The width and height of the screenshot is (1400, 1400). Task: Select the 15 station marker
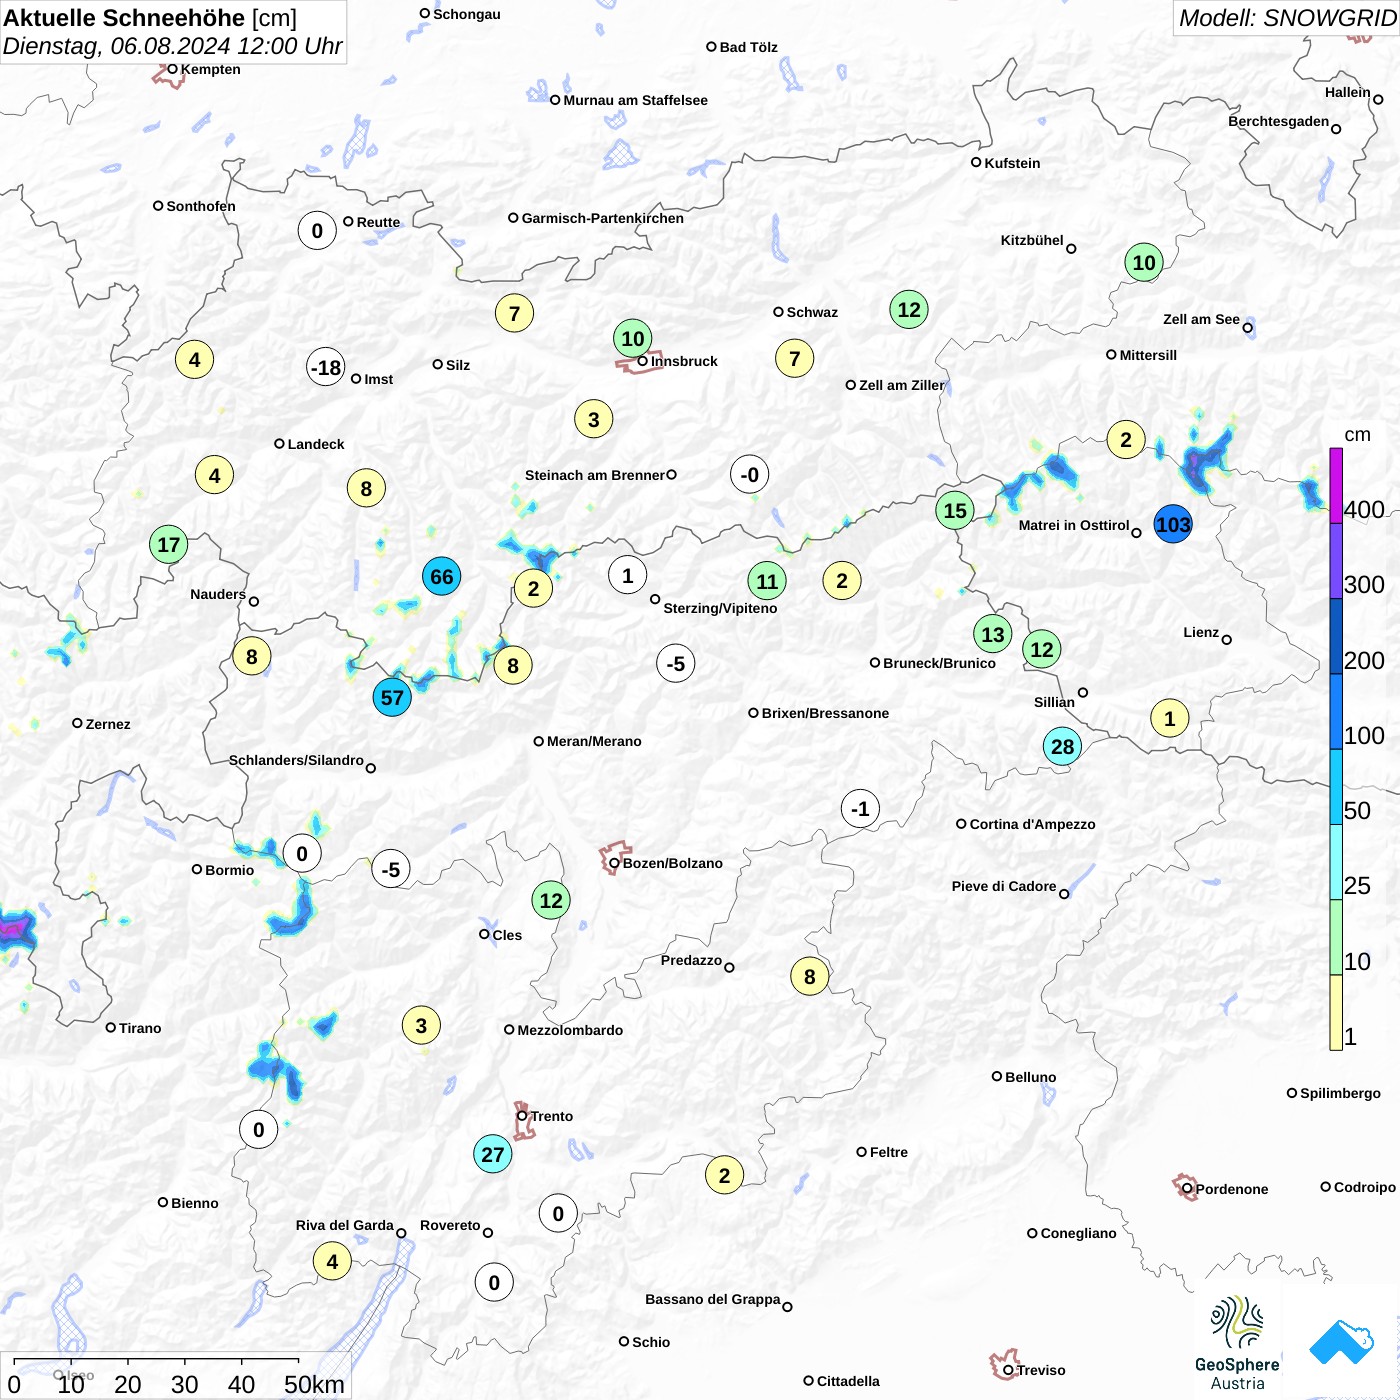coord(955,511)
